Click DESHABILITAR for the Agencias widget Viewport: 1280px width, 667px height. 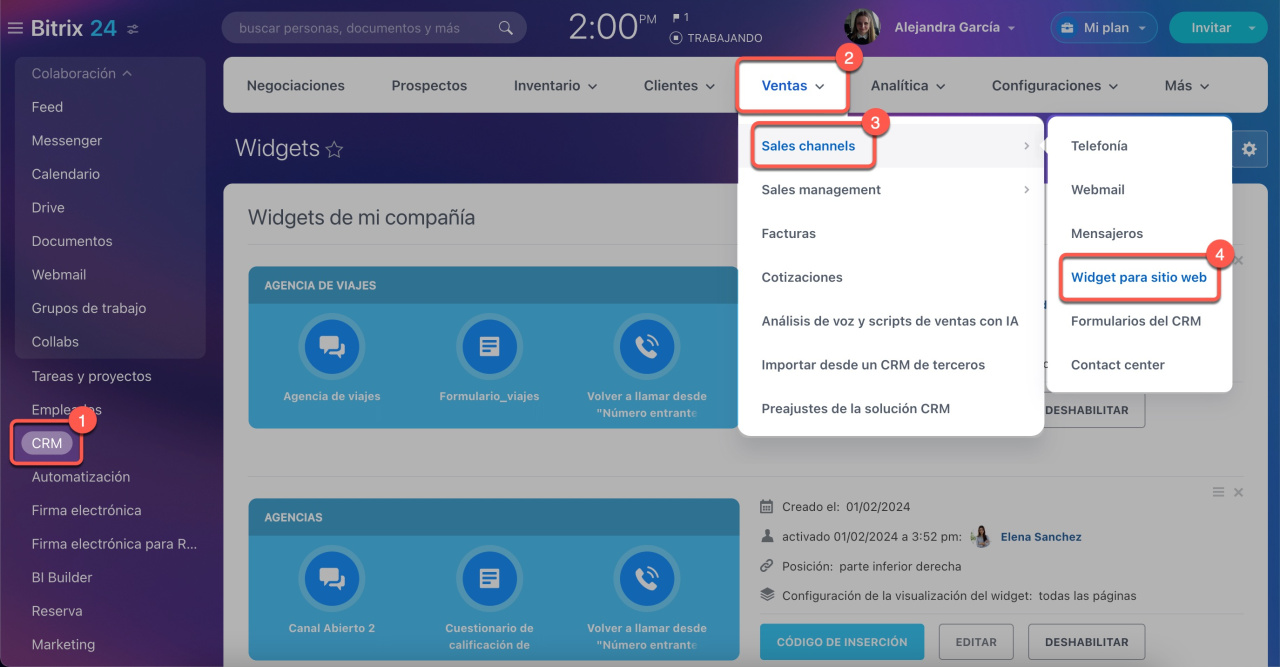[1086, 642]
